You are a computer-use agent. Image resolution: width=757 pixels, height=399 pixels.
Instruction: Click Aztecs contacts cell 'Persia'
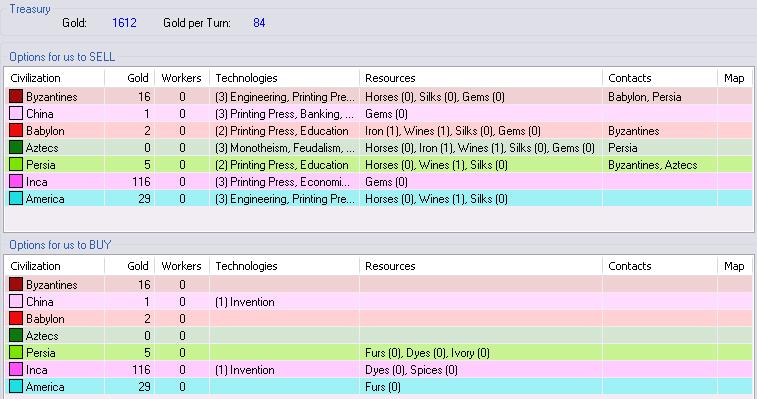pos(623,147)
